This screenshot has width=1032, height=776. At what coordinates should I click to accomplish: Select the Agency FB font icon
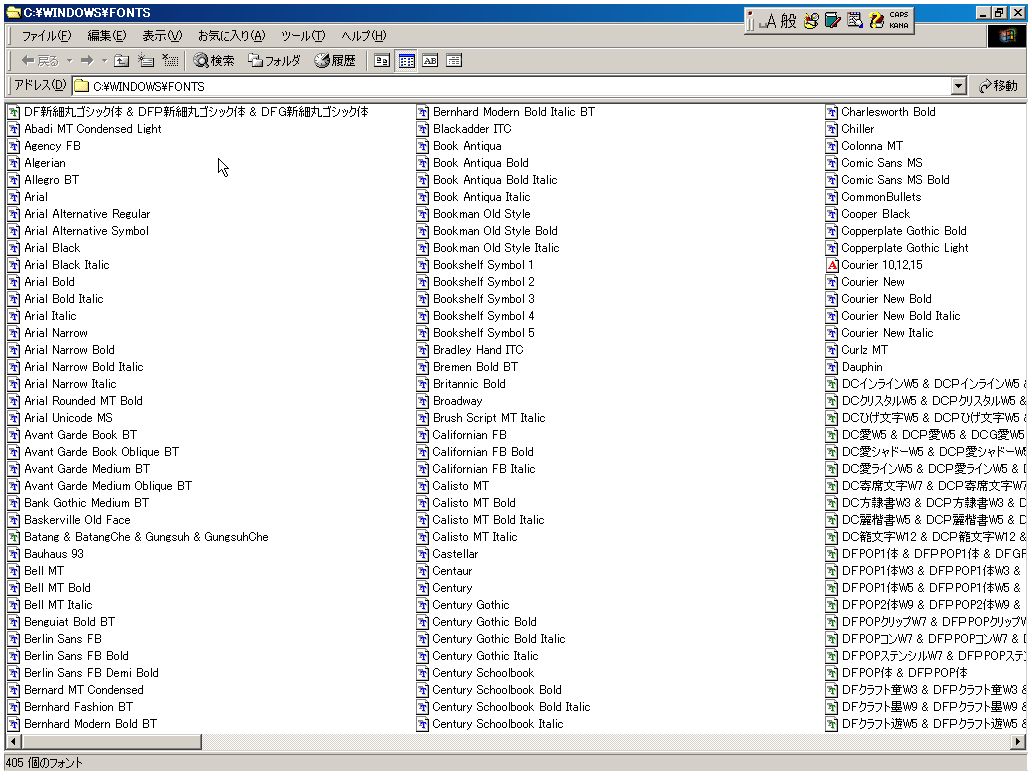(x=14, y=146)
